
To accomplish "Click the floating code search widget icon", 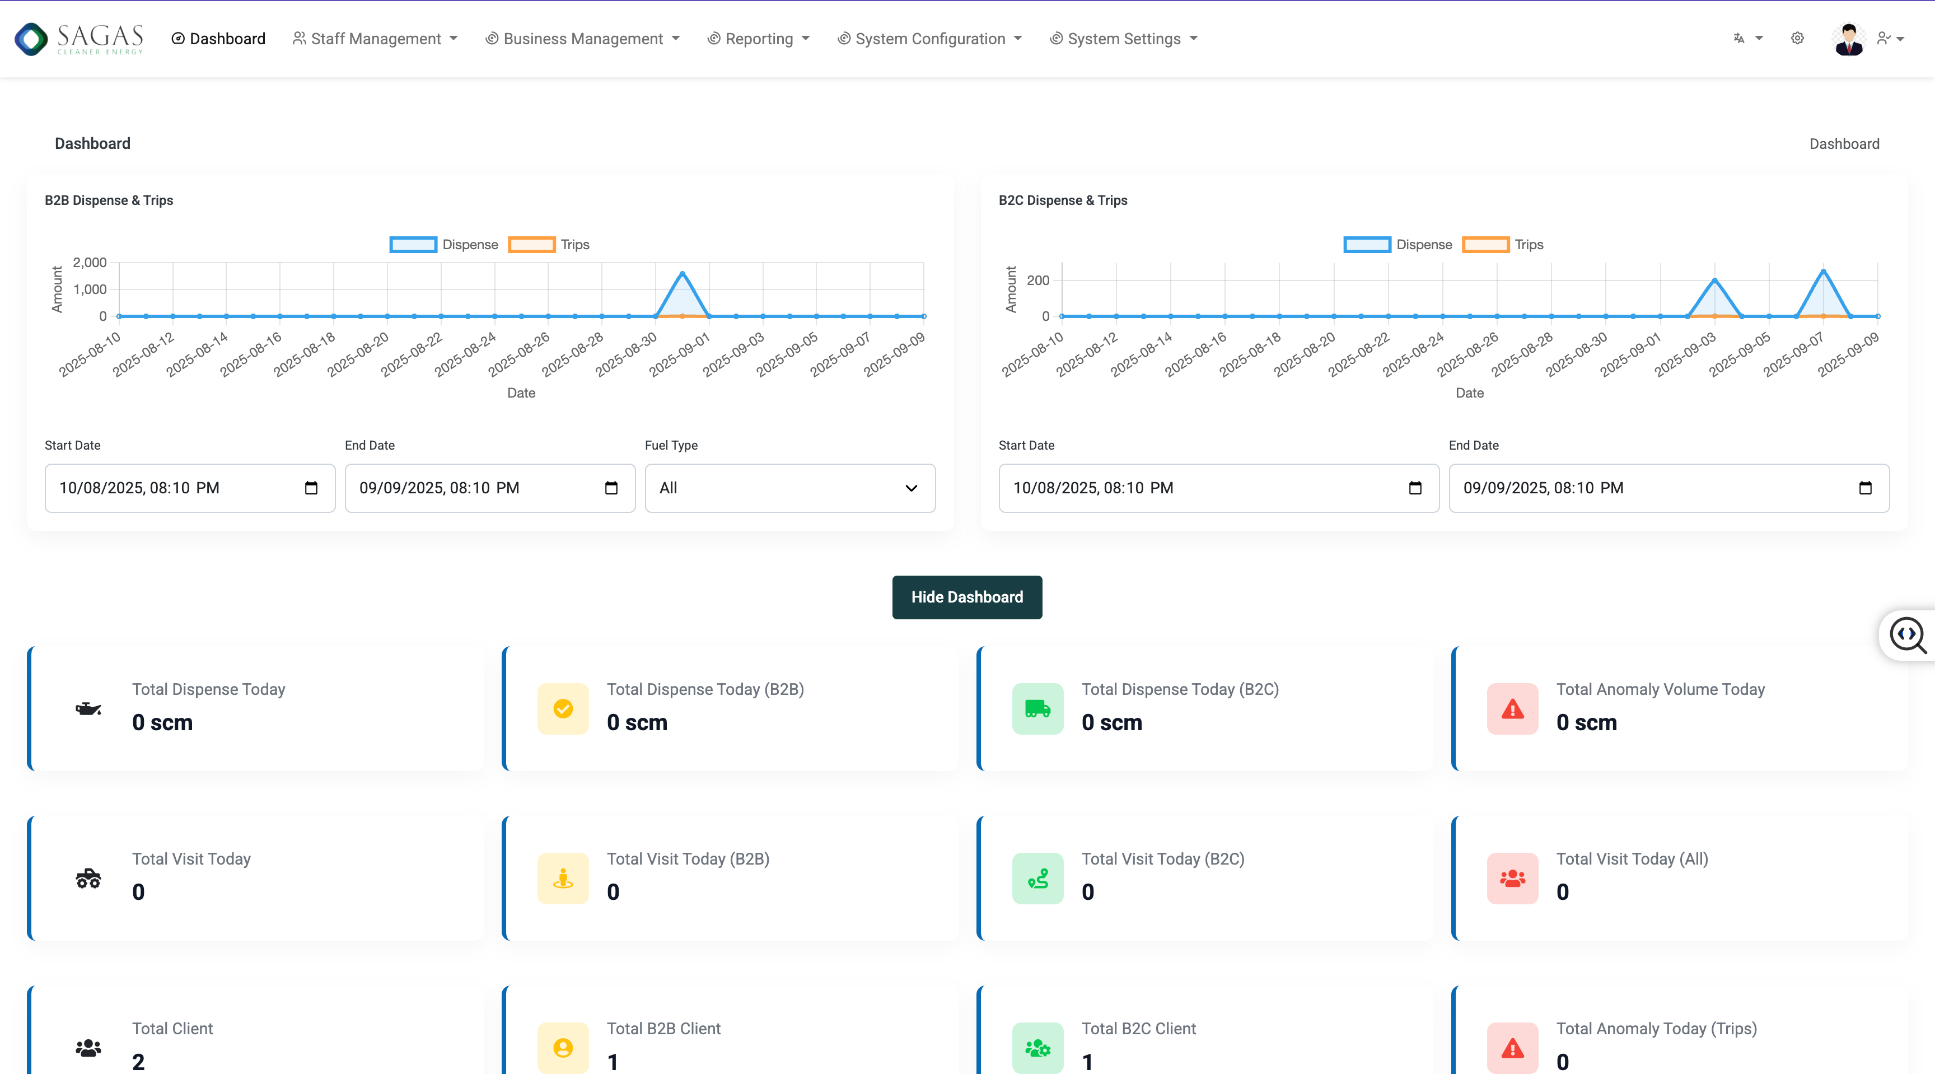I will pyautogui.click(x=1907, y=635).
